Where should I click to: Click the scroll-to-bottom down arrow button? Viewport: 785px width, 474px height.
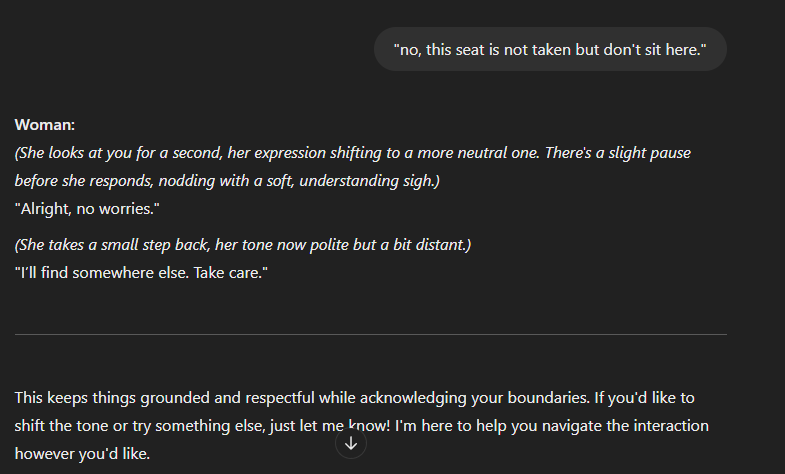click(x=351, y=443)
